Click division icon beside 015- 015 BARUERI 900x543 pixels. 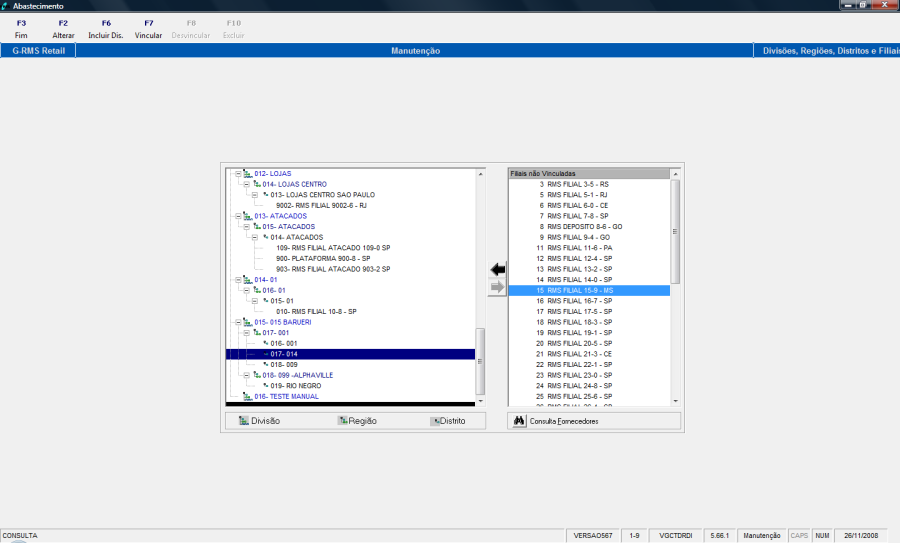coord(247,322)
